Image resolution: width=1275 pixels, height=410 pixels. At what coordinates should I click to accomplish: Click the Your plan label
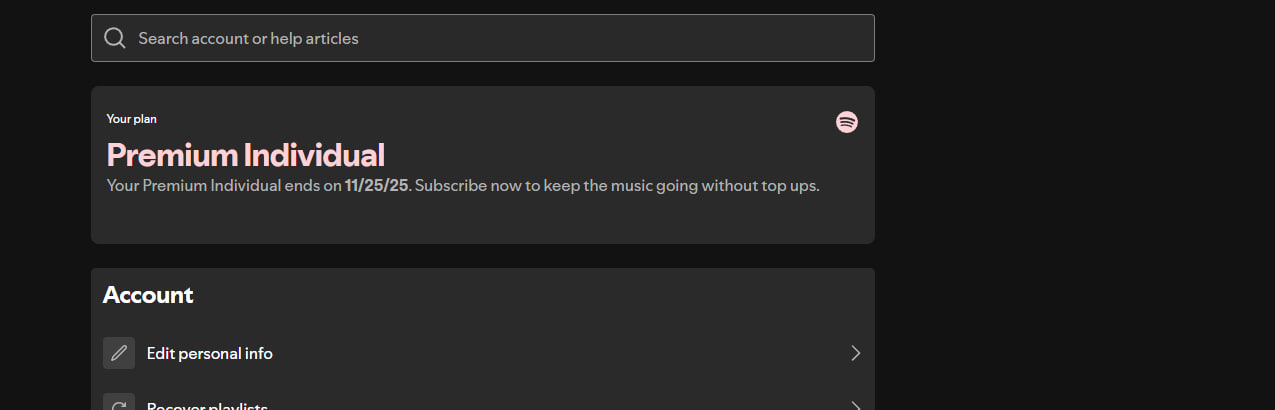[132, 119]
